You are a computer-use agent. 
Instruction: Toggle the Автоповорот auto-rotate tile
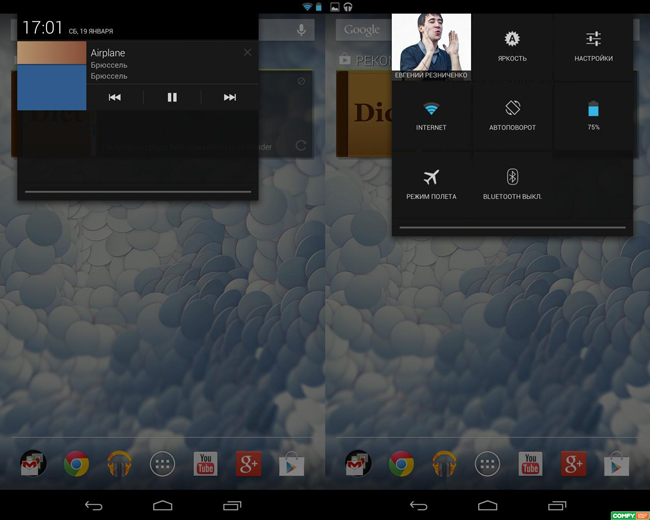[512, 116]
